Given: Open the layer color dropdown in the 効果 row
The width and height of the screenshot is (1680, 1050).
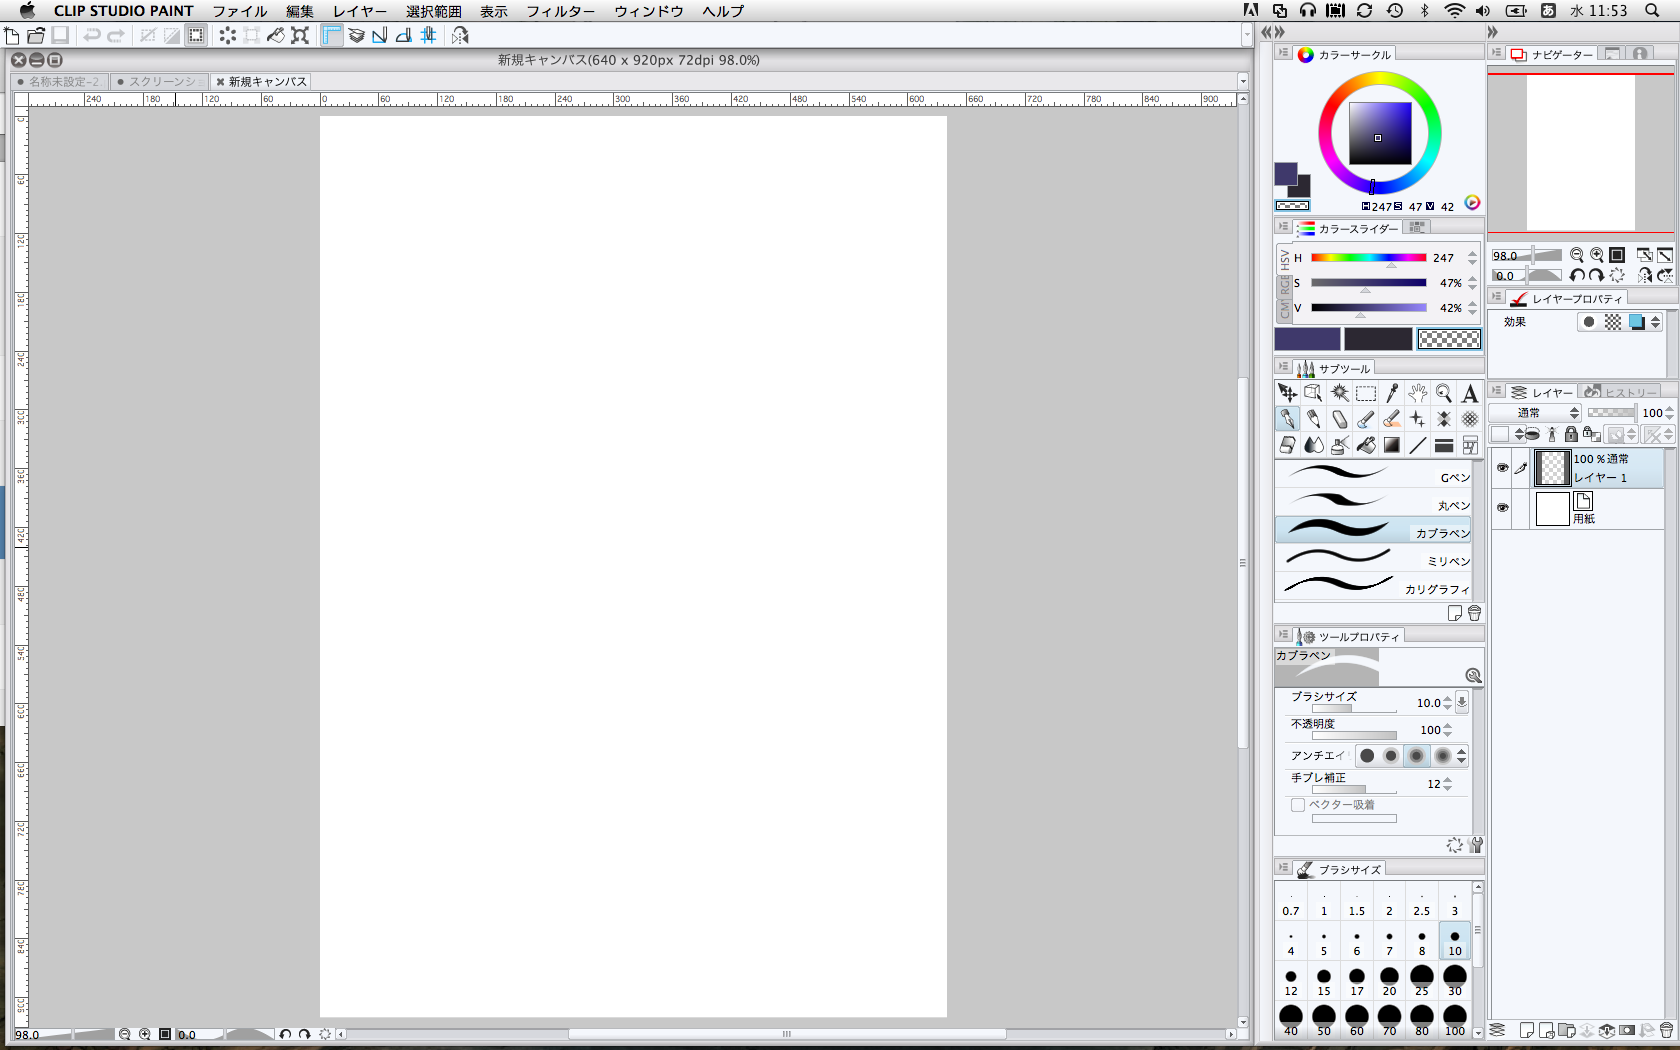Looking at the screenshot, I should pos(1656,322).
